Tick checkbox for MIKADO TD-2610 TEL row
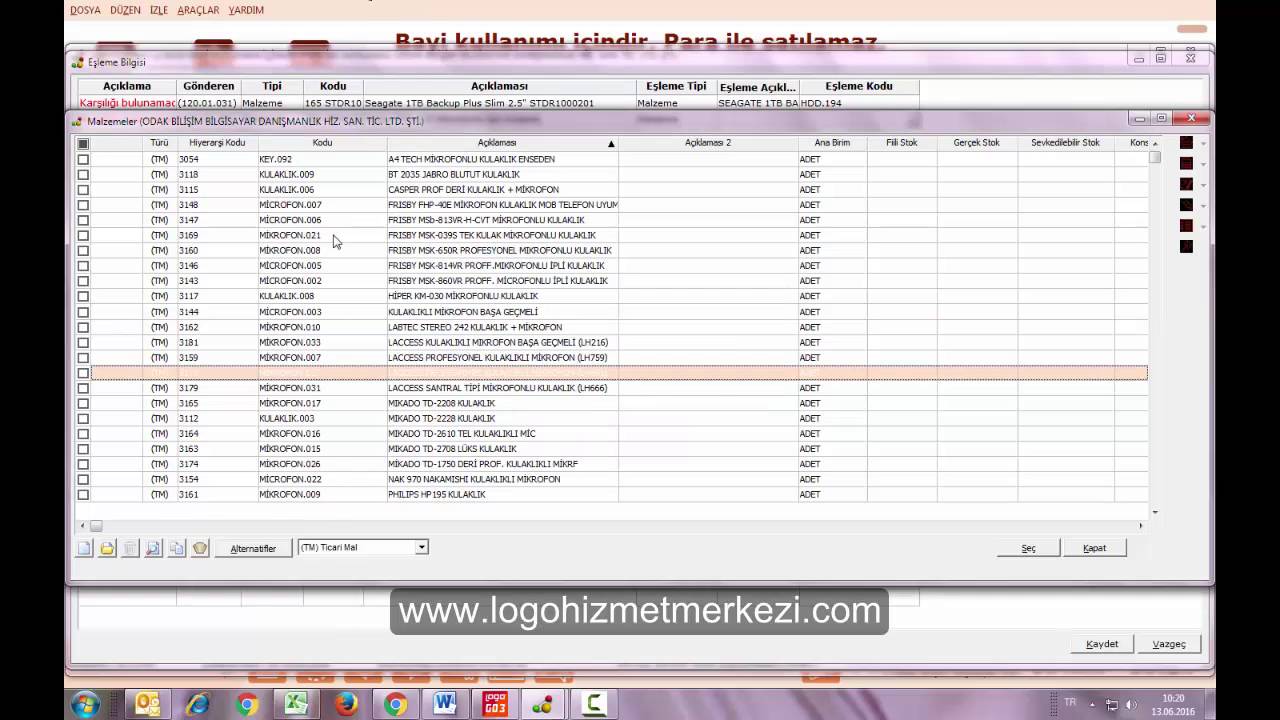1280x720 pixels. coord(83,433)
